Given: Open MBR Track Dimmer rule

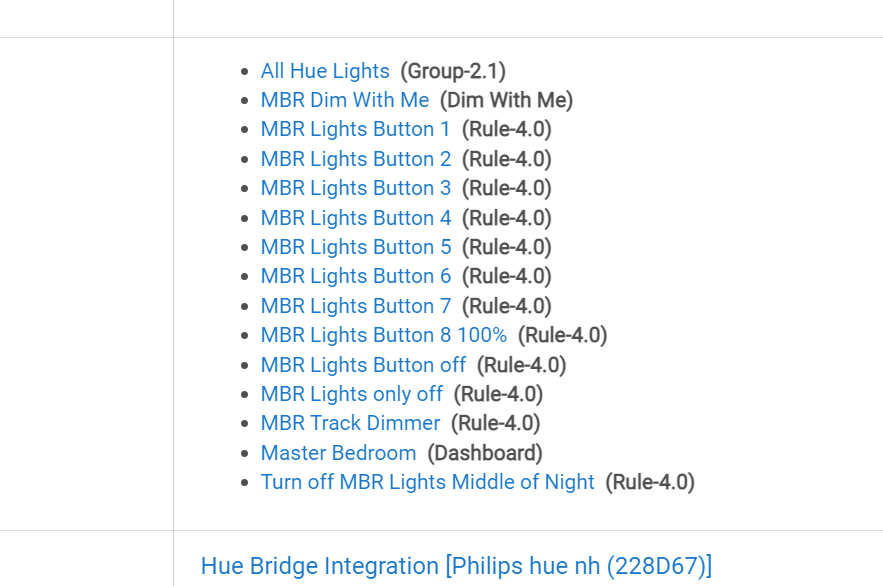Looking at the screenshot, I should point(350,423).
